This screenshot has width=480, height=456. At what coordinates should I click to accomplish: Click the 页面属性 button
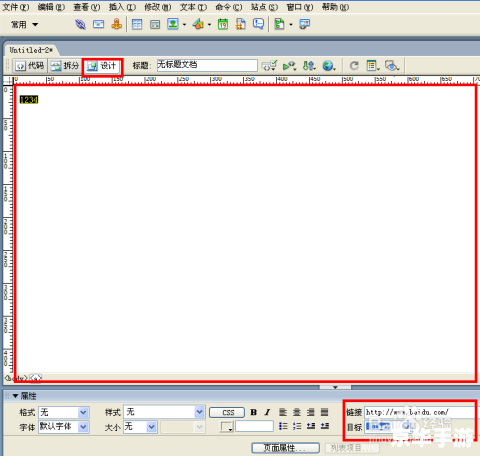pos(285,448)
